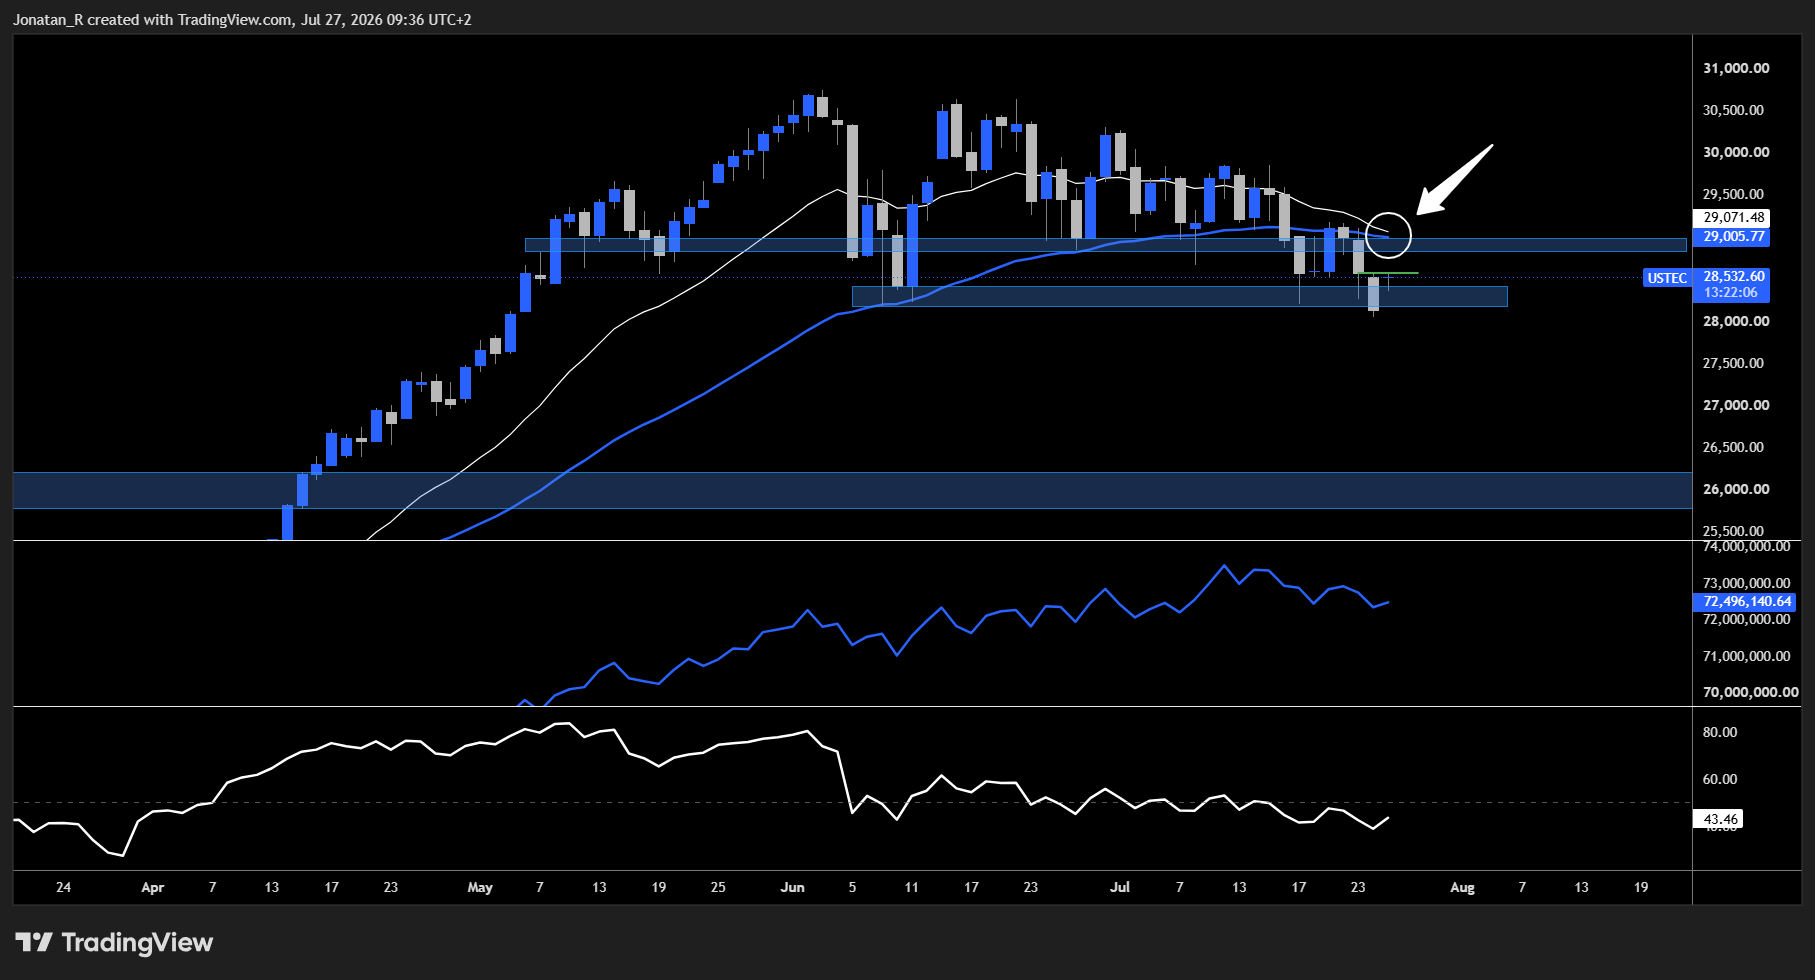The height and width of the screenshot is (980, 1815).
Task: Click the TradingView logo
Action: point(114,942)
